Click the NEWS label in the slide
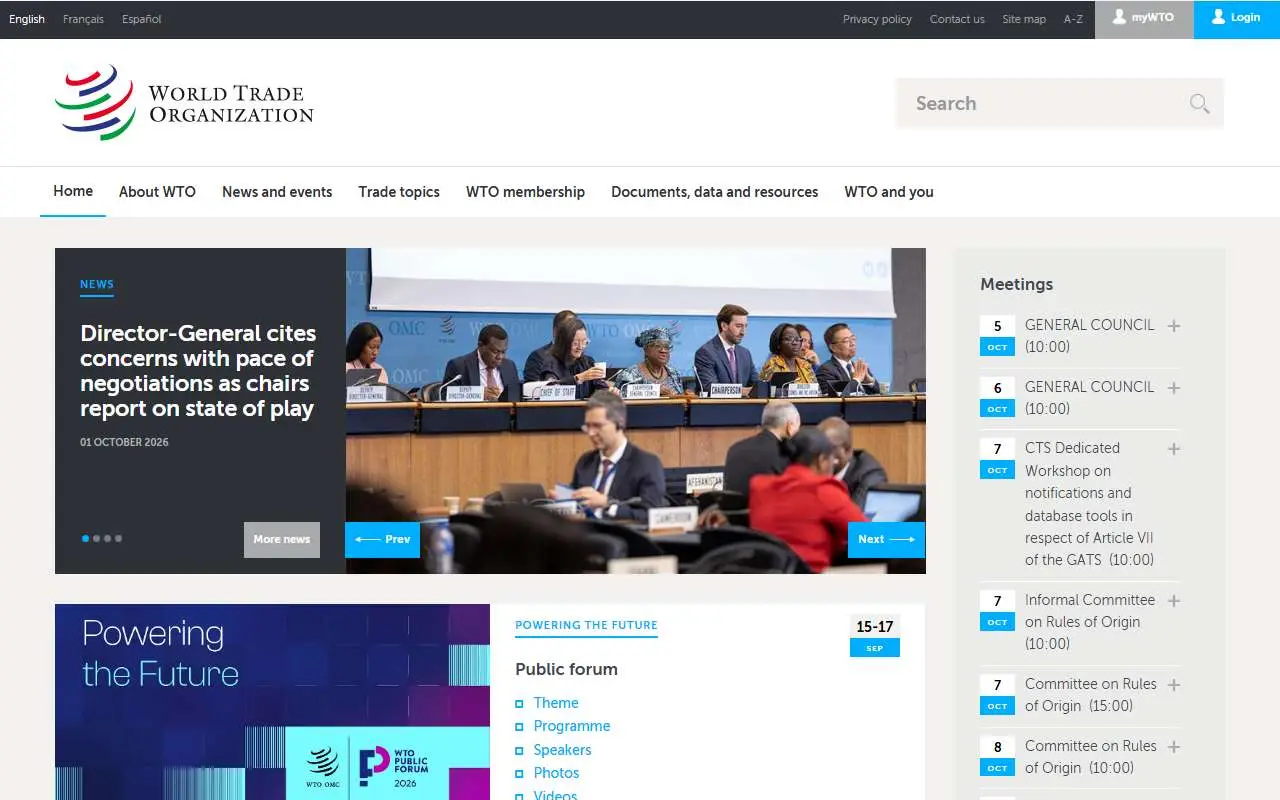This screenshot has height=800, width=1280. [97, 284]
